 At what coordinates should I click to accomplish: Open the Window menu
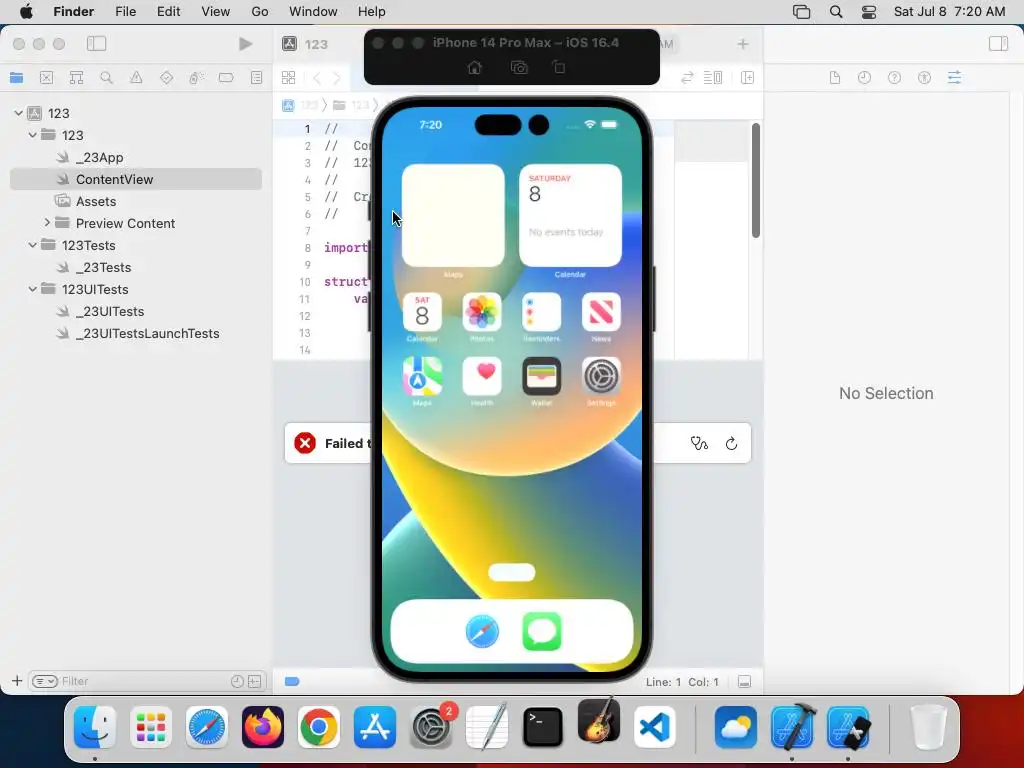(x=313, y=12)
